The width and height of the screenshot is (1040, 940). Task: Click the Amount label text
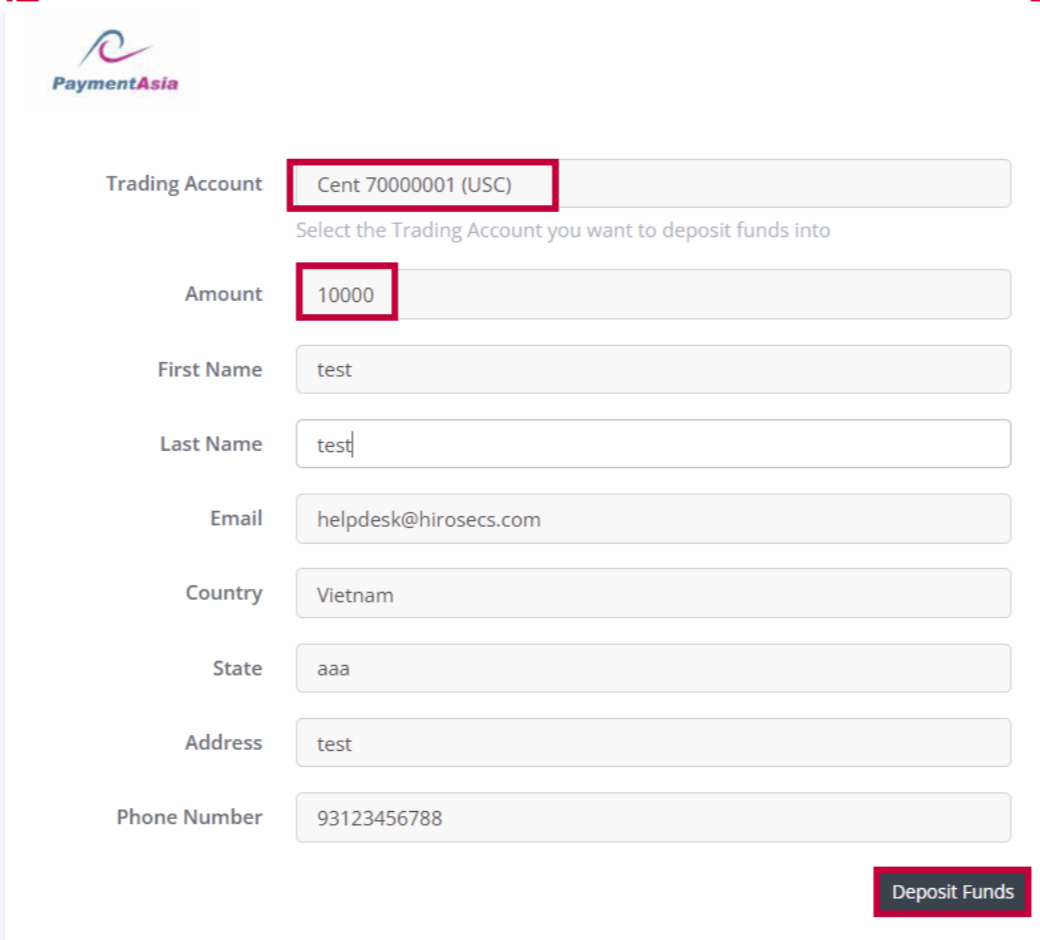pyautogui.click(x=223, y=294)
